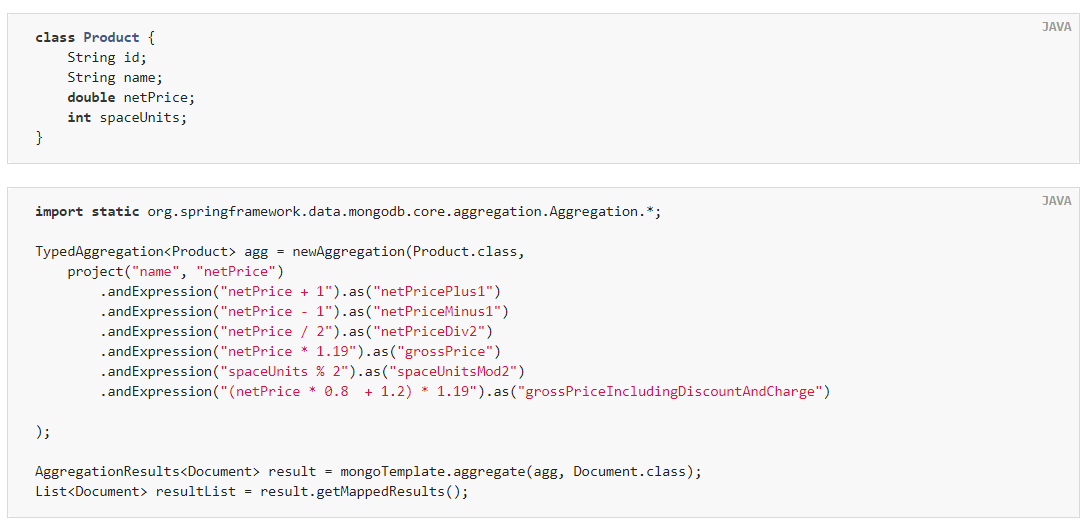The width and height of the screenshot is (1089, 526).
Task: Click the "spaceUnits % 2" expression string
Action: [285, 372]
